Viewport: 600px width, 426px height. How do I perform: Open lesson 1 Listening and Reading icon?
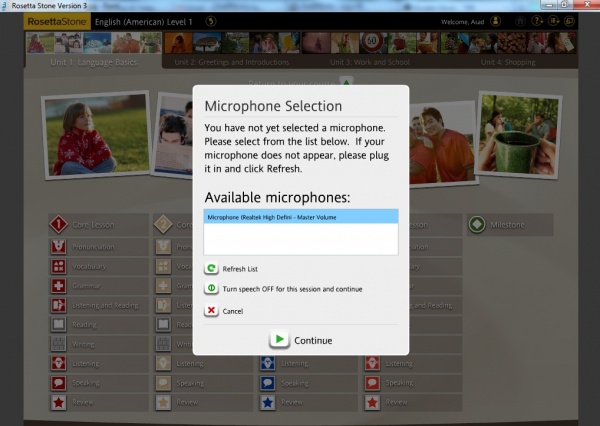[59, 305]
